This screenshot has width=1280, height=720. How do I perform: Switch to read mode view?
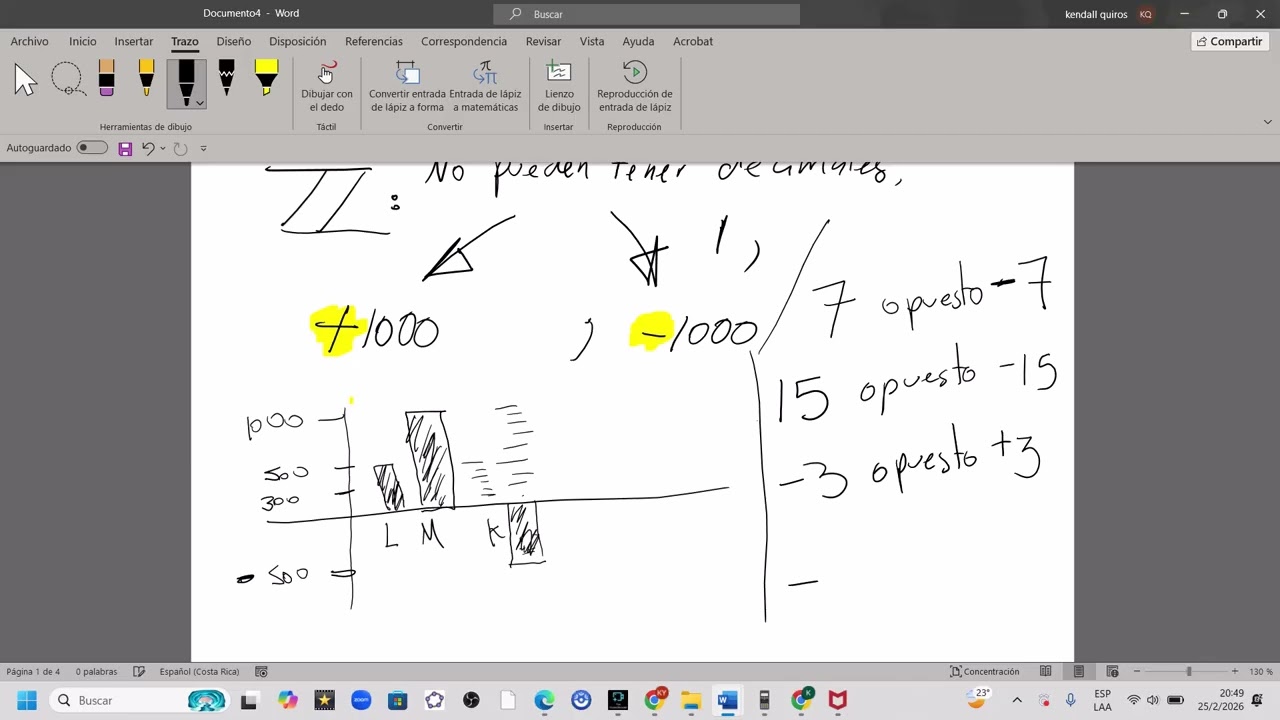pyautogui.click(x=1045, y=672)
